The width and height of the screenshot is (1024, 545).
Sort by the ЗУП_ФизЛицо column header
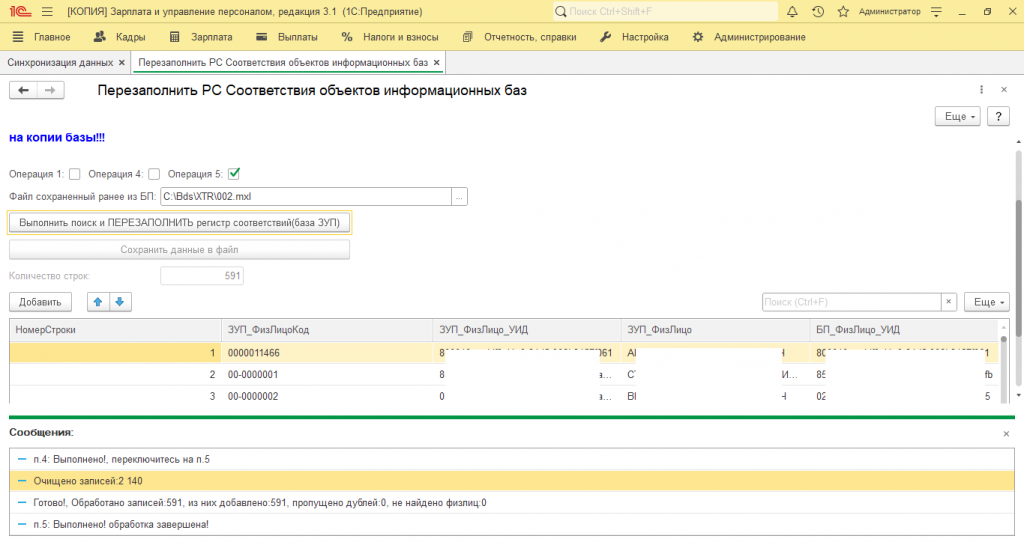click(715, 330)
